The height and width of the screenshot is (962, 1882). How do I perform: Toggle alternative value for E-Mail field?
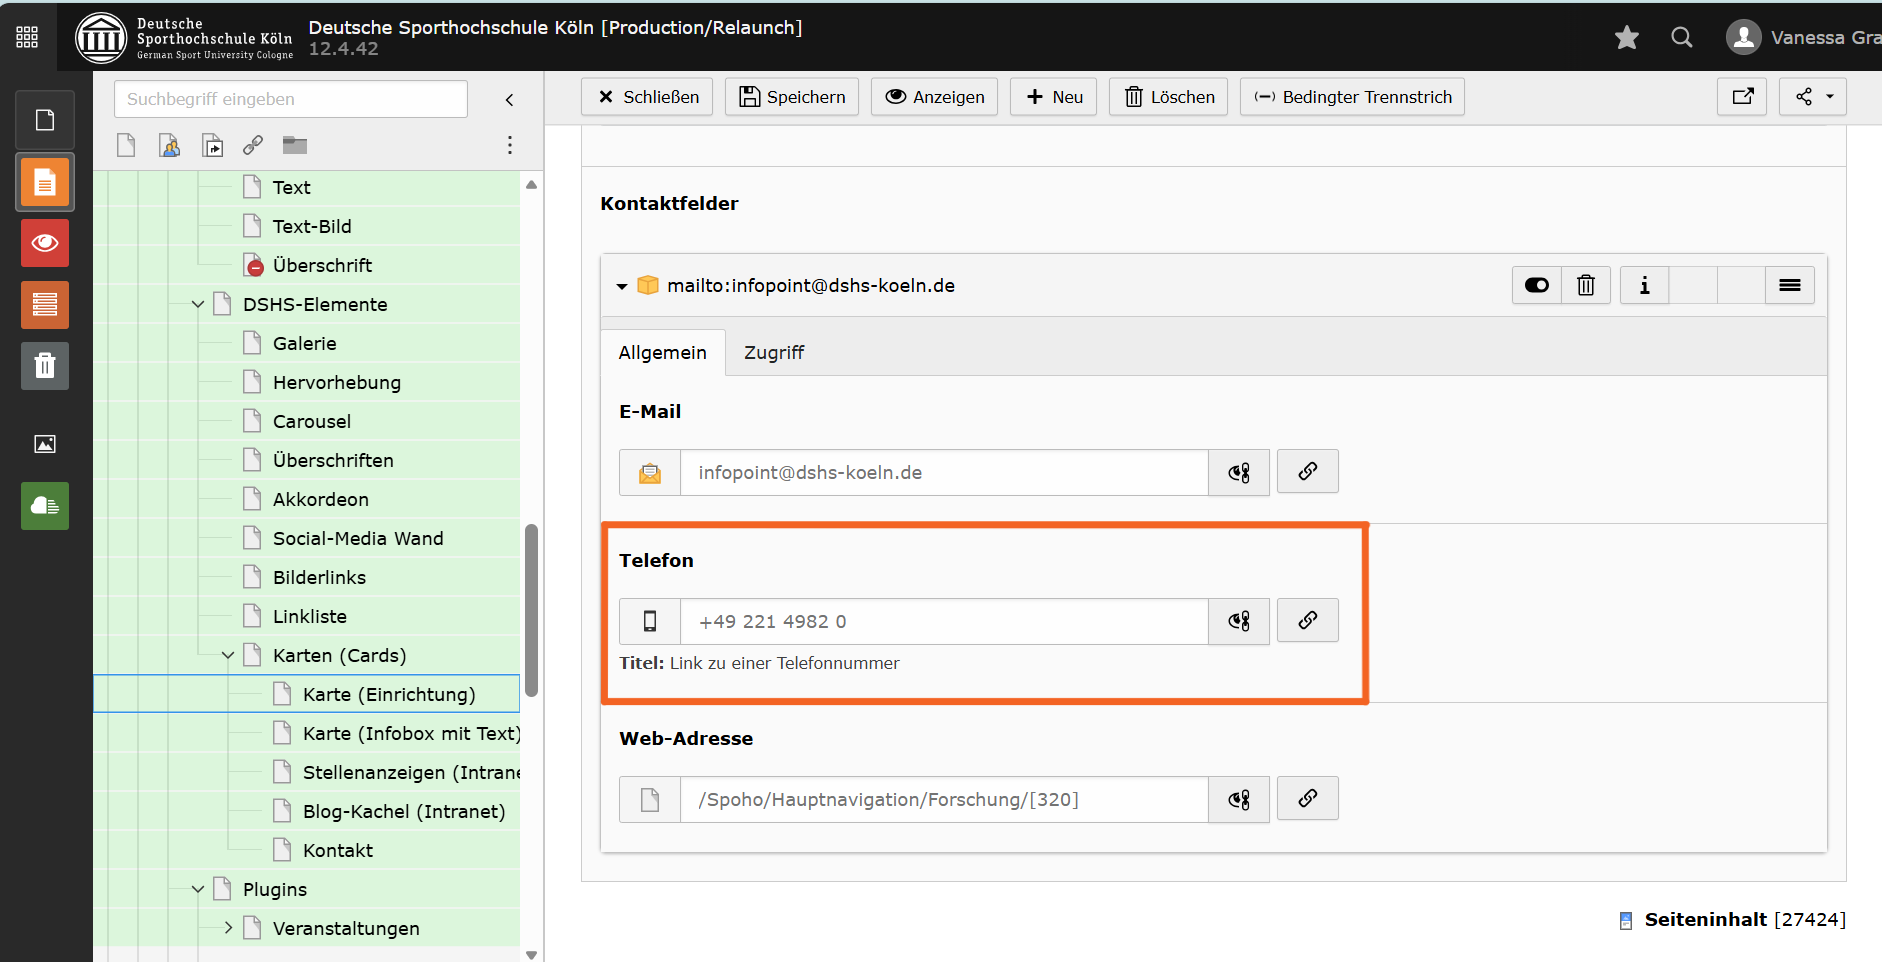(x=1239, y=473)
